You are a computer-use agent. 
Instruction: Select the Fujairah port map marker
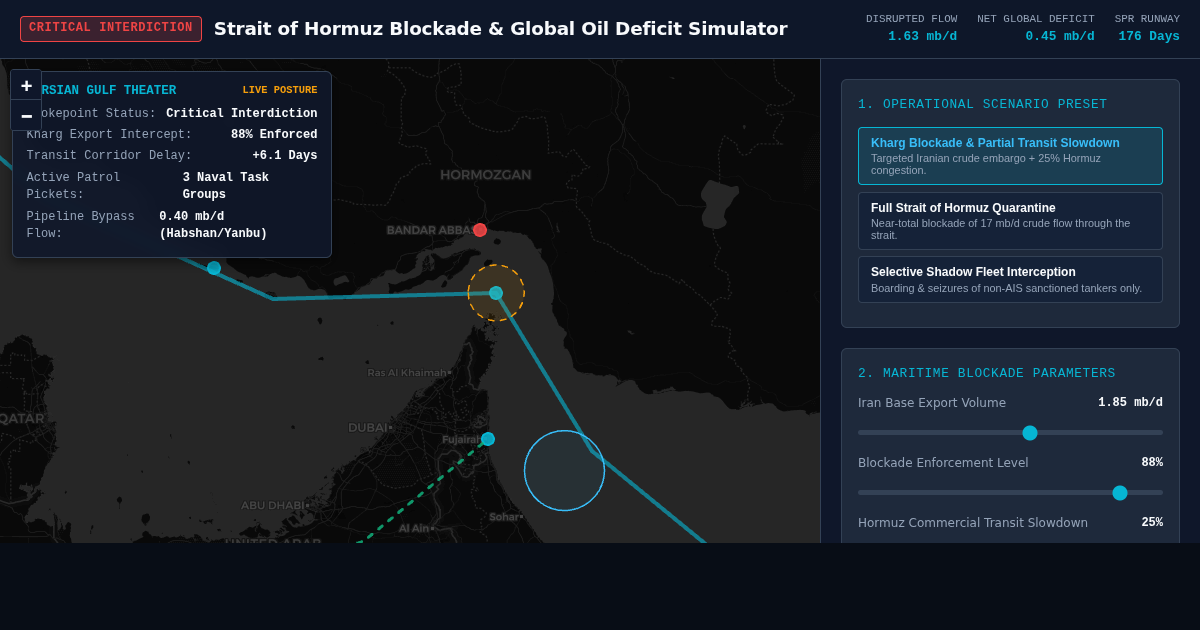tap(488, 439)
